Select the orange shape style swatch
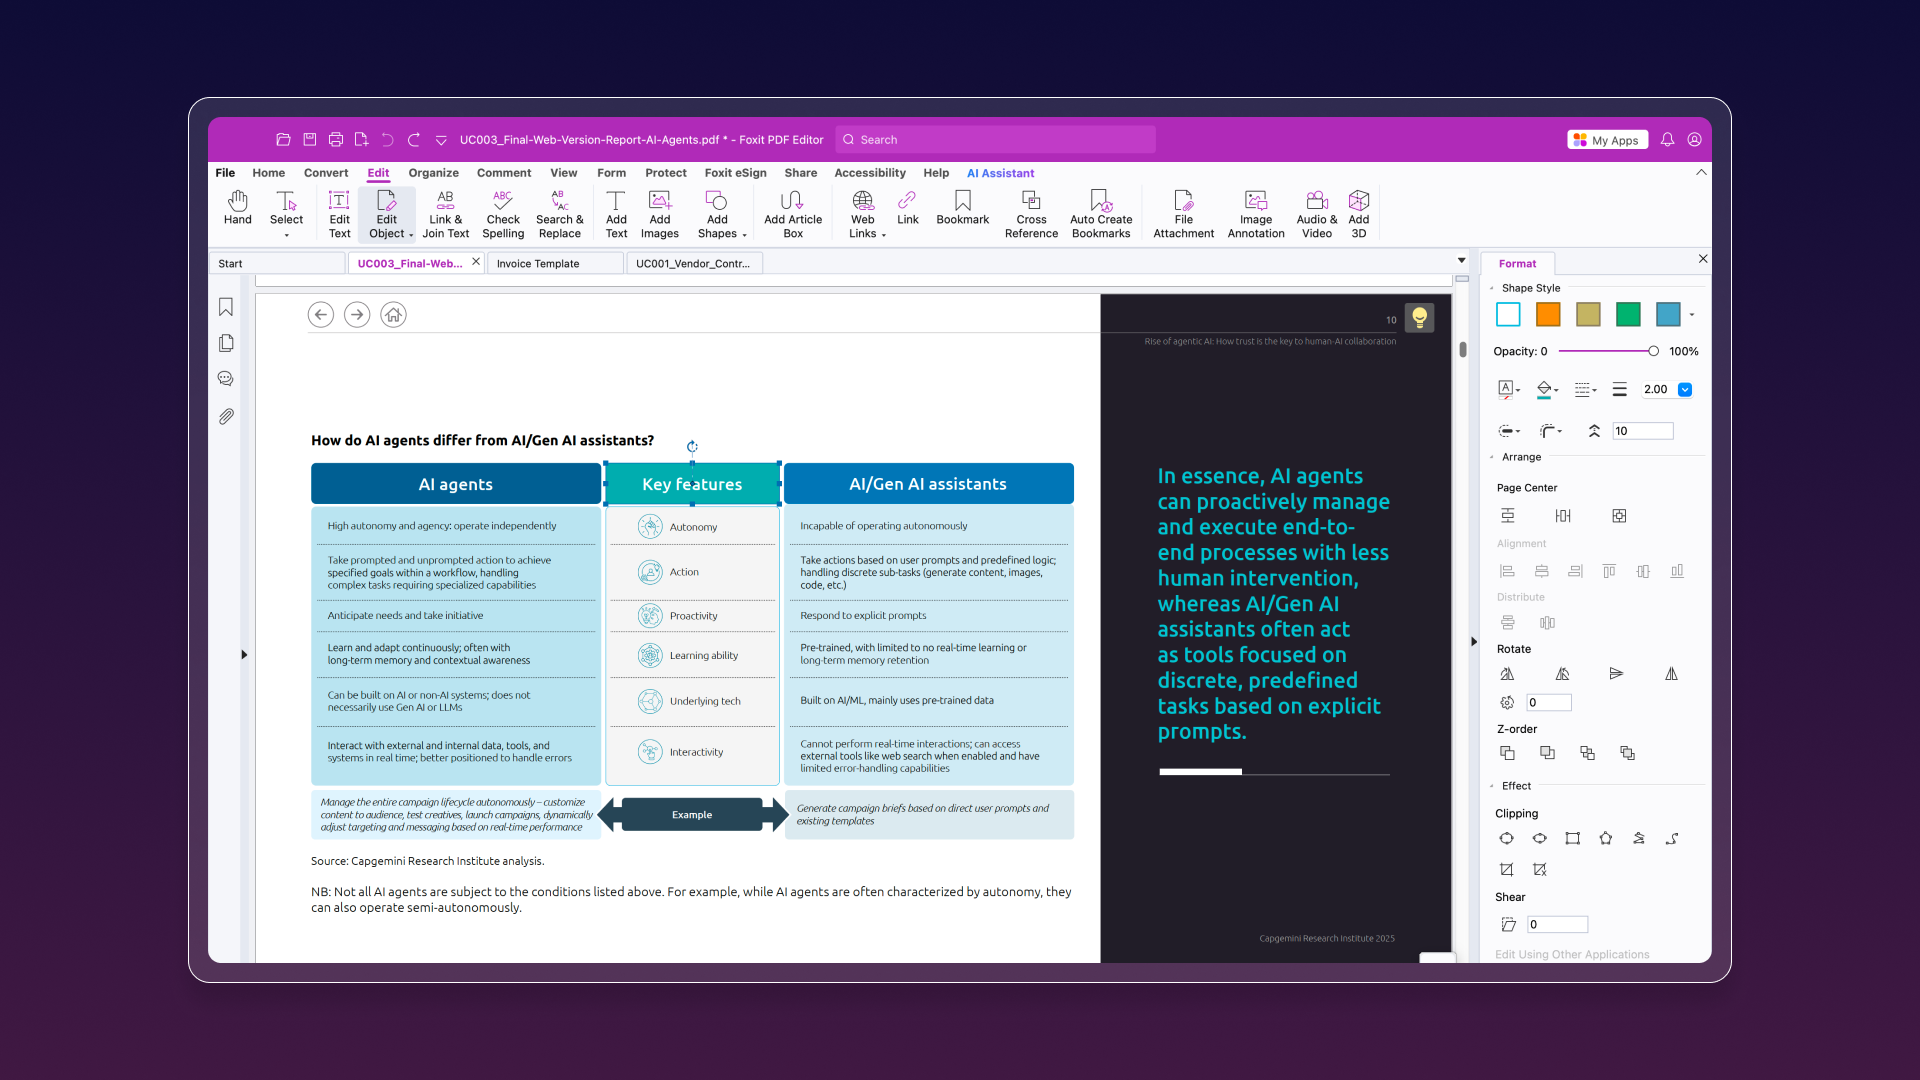This screenshot has height=1080, width=1920. [1548, 314]
